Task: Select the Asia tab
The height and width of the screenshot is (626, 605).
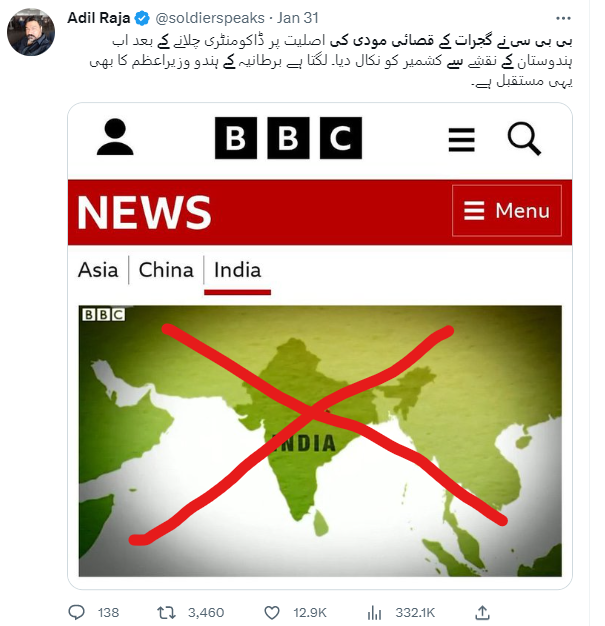Action: 98,270
